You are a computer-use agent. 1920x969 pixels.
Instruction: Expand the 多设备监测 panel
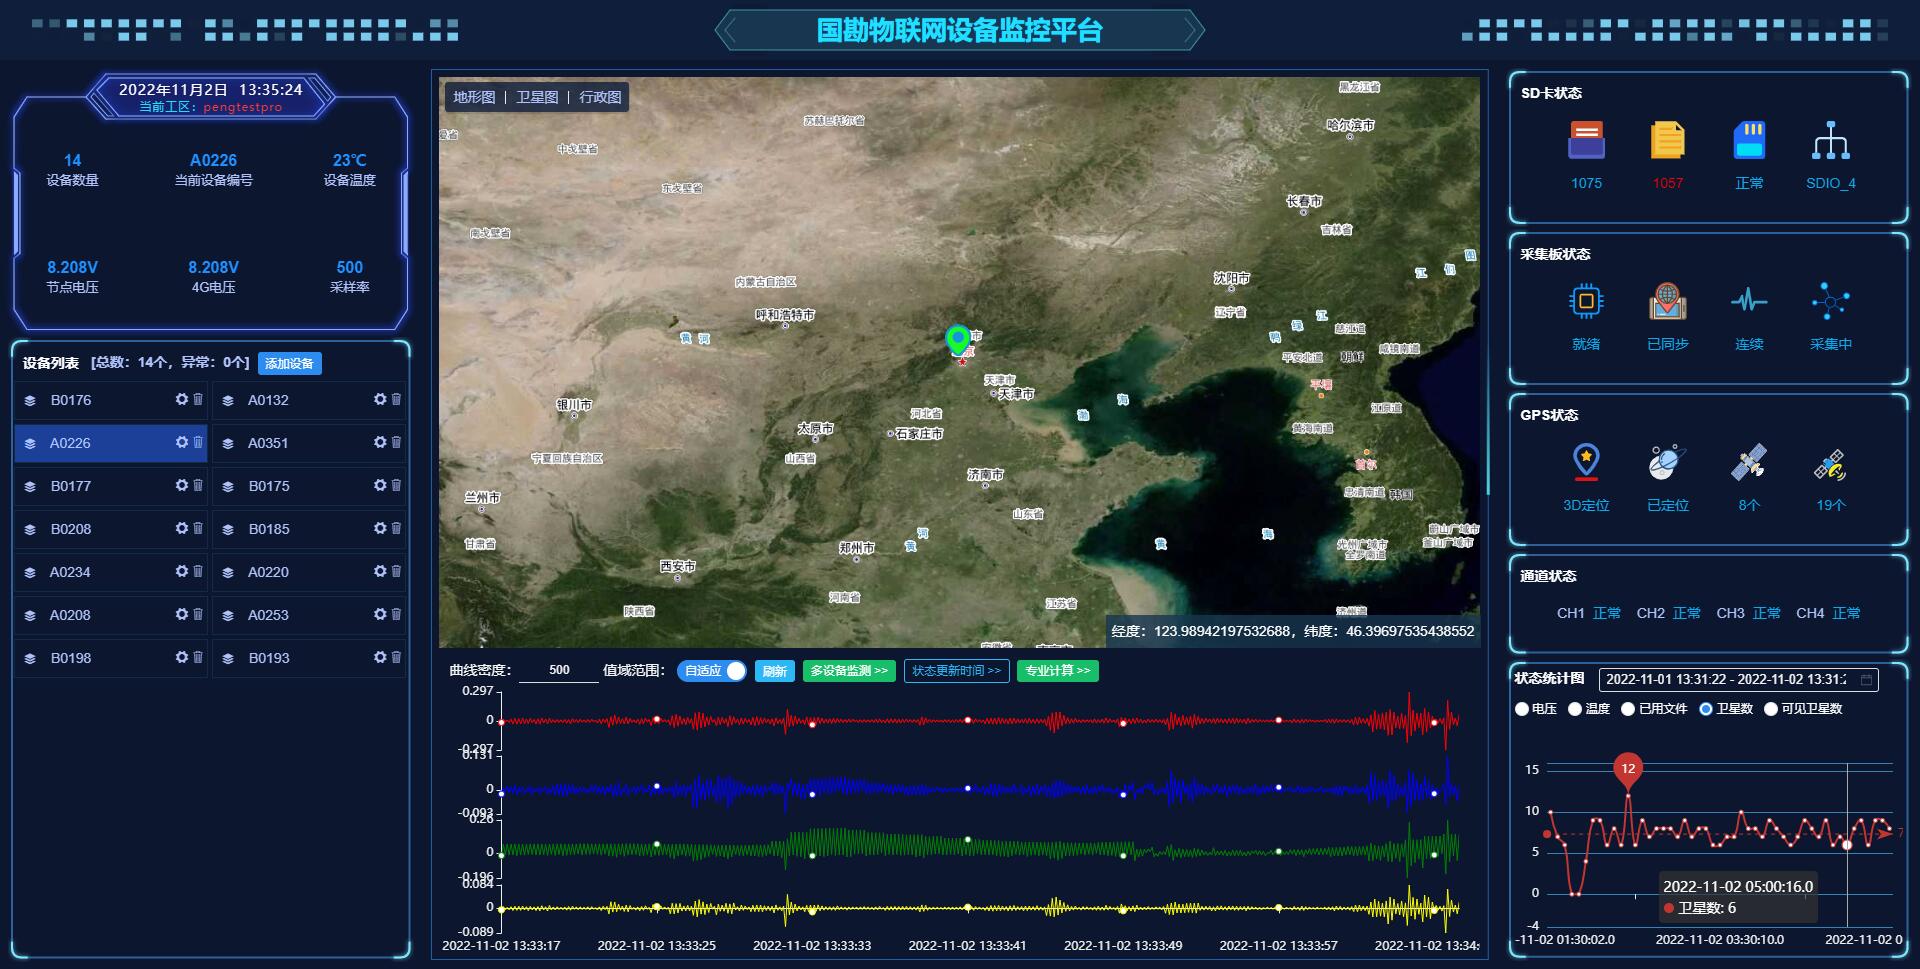coord(848,671)
